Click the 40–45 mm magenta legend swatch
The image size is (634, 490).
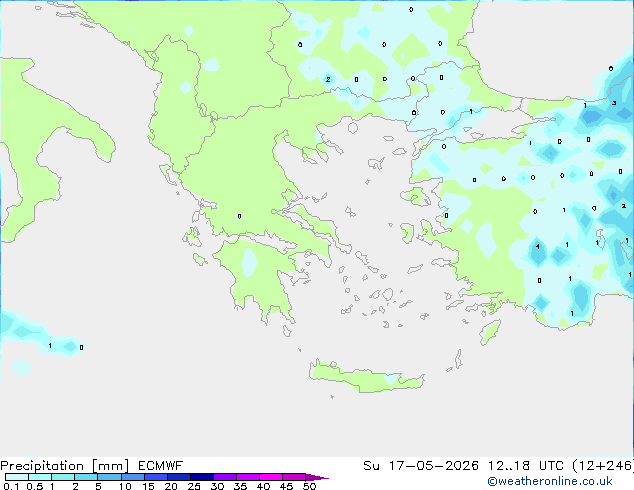coord(271,477)
